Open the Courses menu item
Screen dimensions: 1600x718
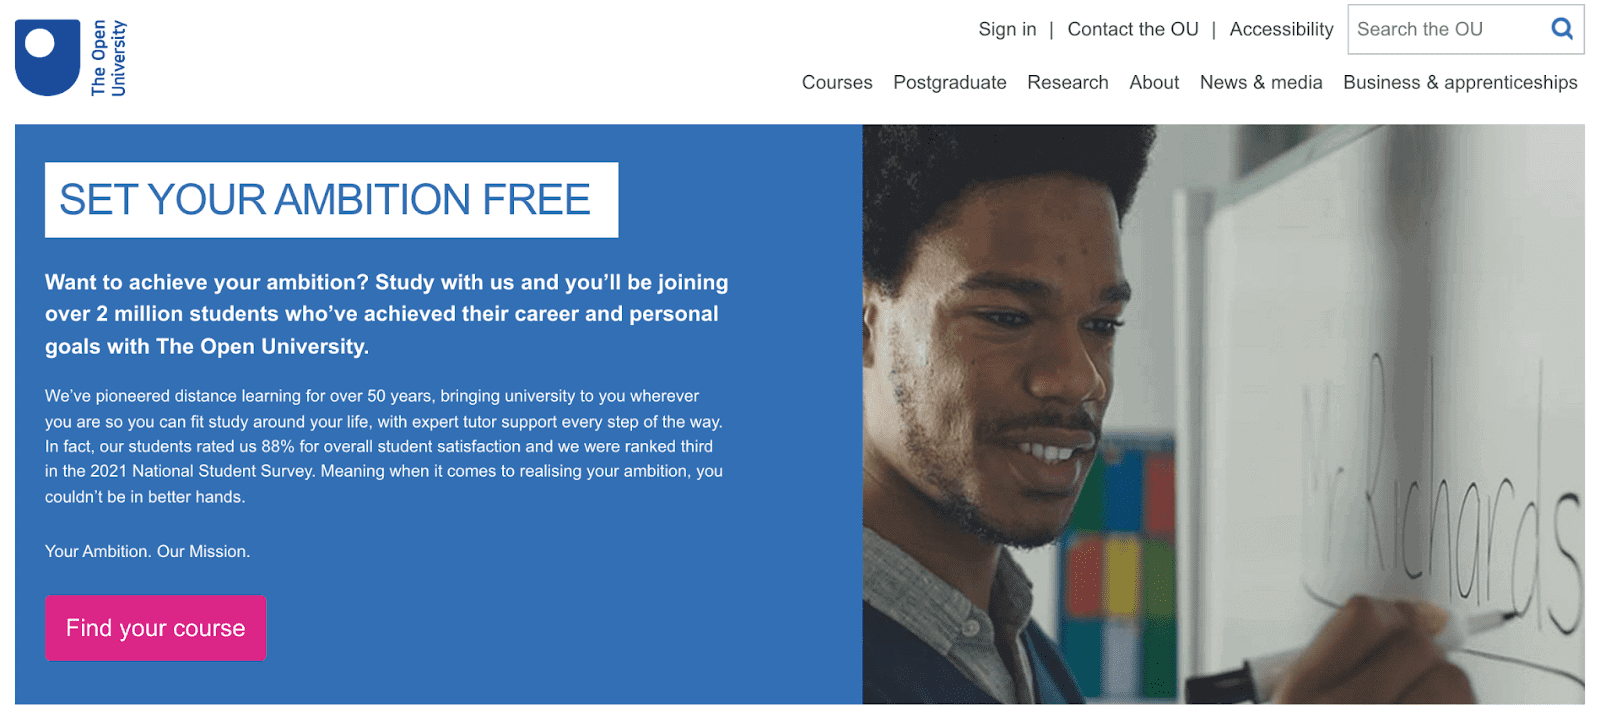pos(837,82)
